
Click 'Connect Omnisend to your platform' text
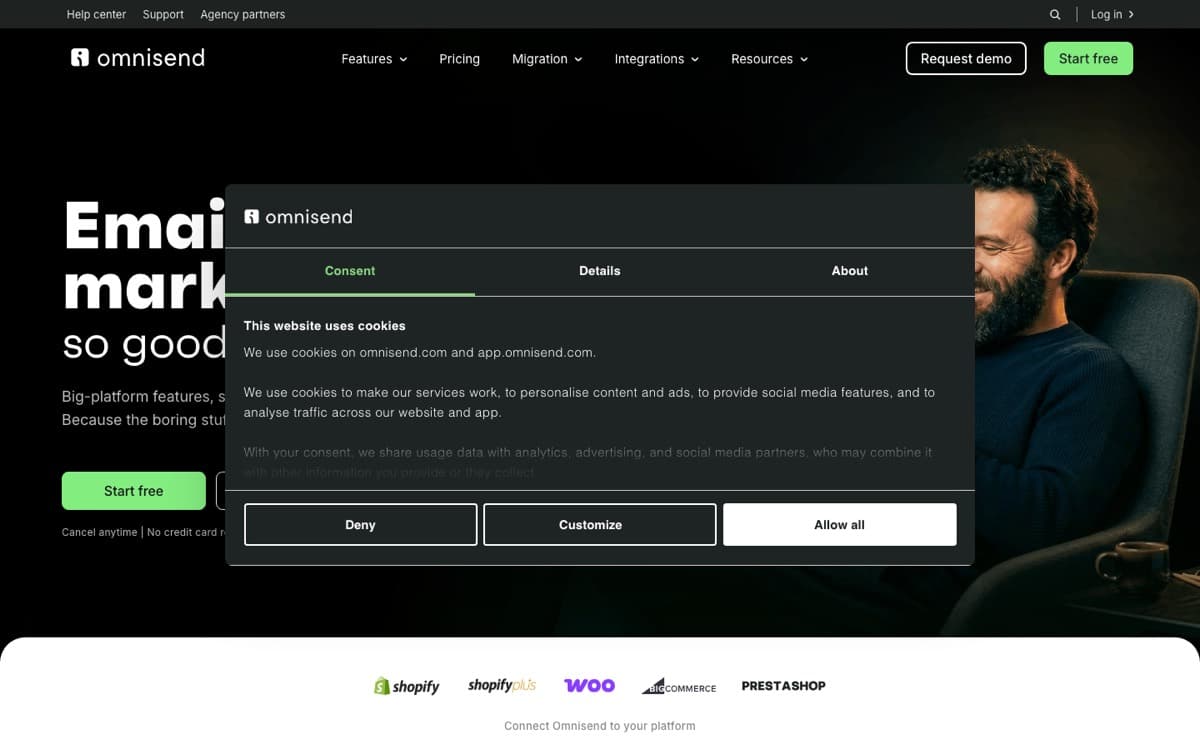pyautogui.click(x=600, y=726)
